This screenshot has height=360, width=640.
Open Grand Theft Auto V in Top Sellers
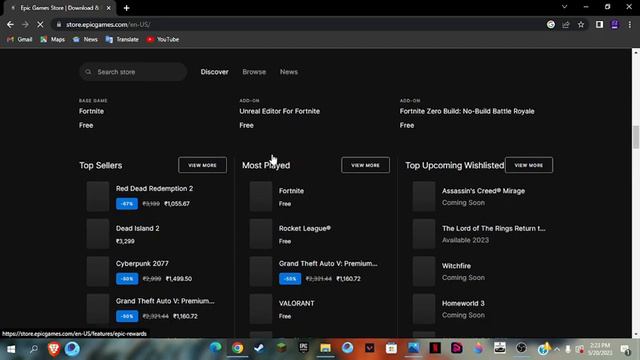tap(165, 301)
